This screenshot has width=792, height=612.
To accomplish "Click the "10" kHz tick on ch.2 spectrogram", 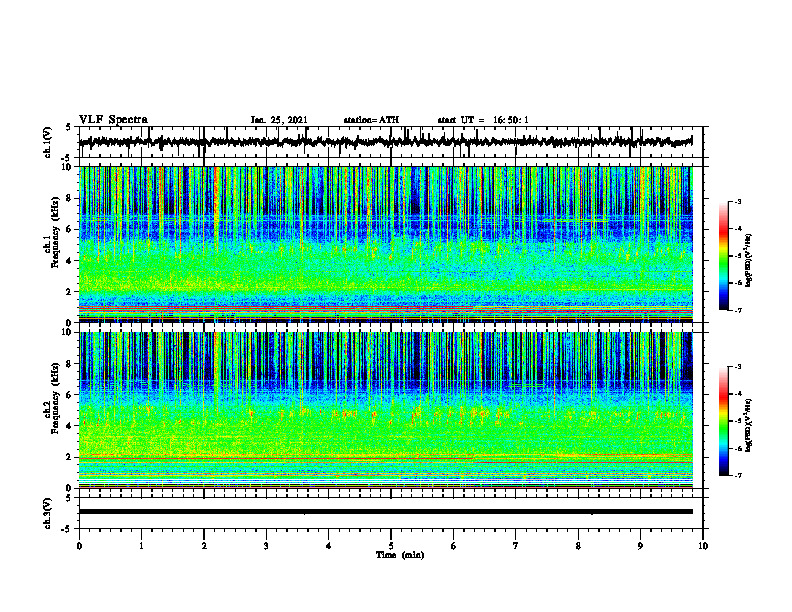I will [x=69, y=332].
